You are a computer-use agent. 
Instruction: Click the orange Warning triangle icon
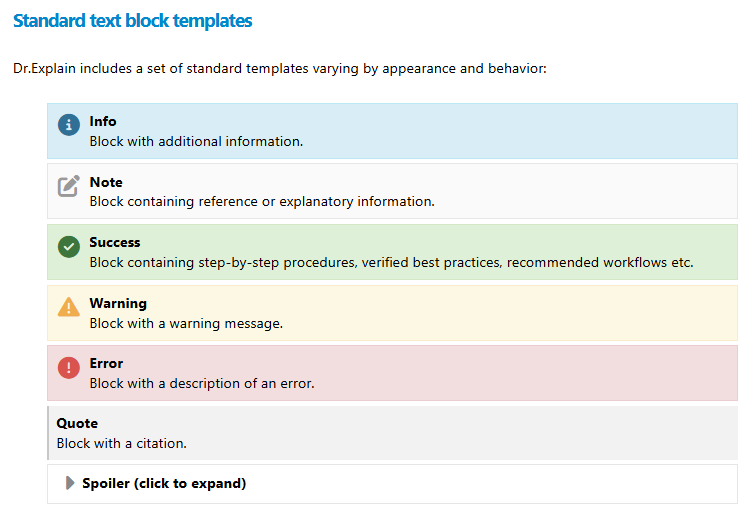point(68,307)
